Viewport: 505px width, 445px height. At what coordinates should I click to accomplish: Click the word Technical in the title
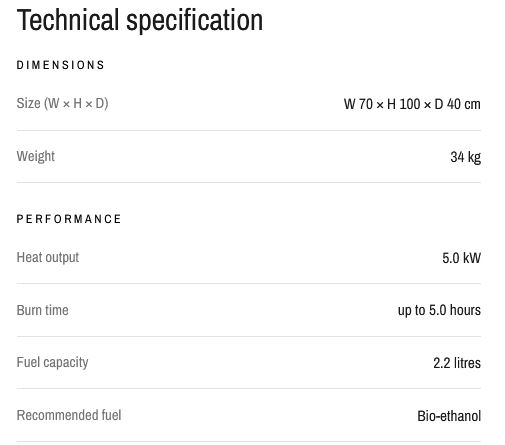(68, 20)
